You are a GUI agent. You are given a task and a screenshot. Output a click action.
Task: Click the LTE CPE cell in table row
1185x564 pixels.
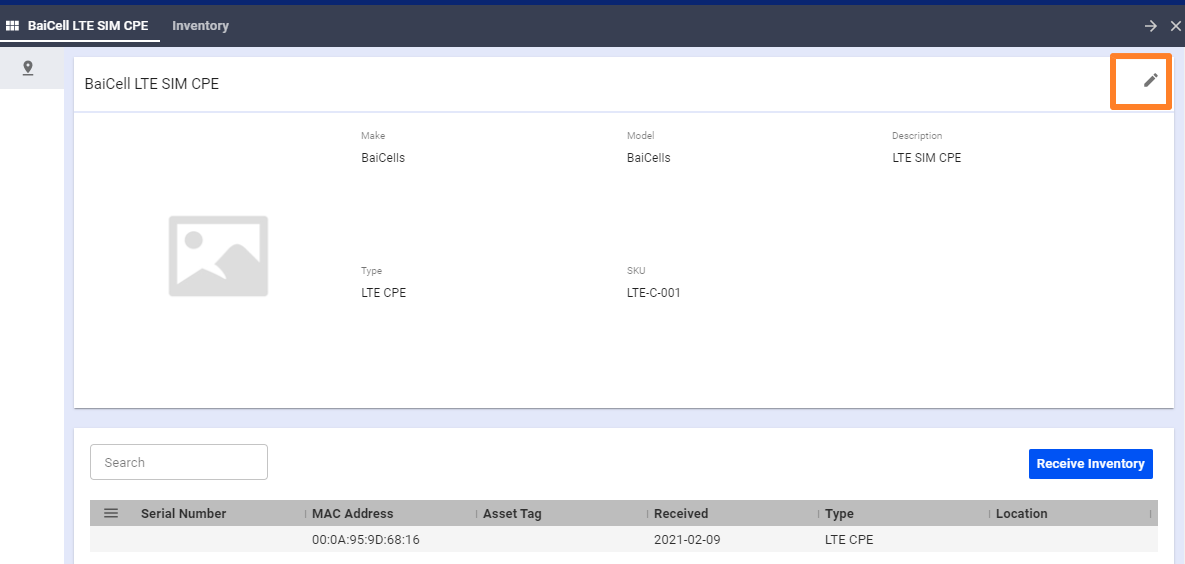coord(849,540)
